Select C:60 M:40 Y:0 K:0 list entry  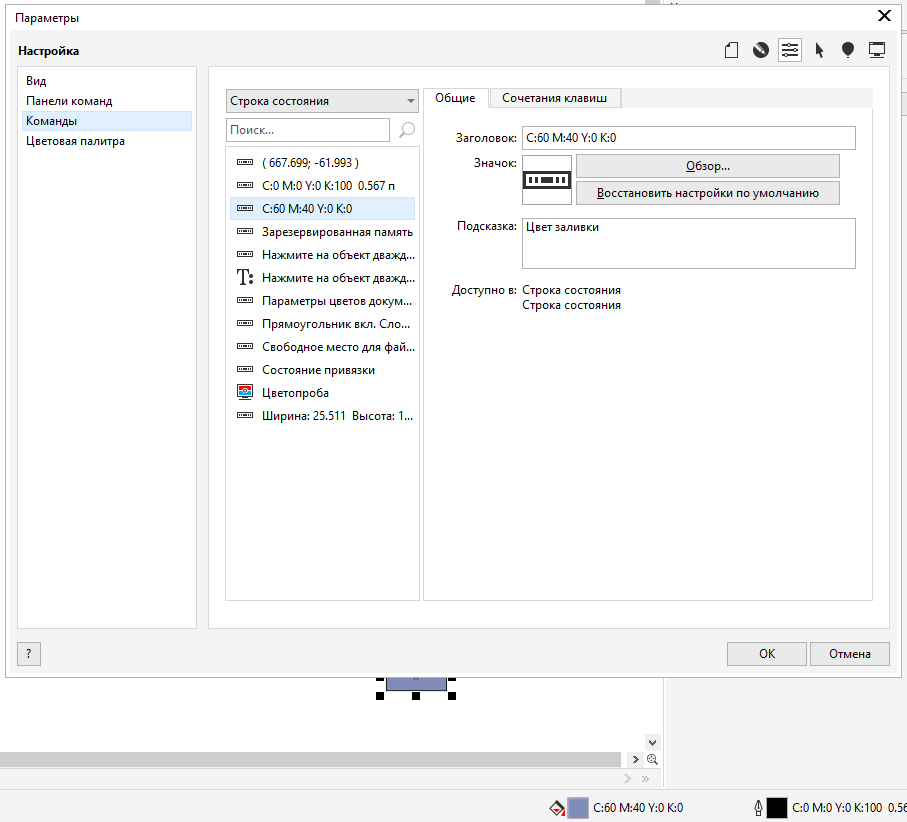(x=322, y=209)
